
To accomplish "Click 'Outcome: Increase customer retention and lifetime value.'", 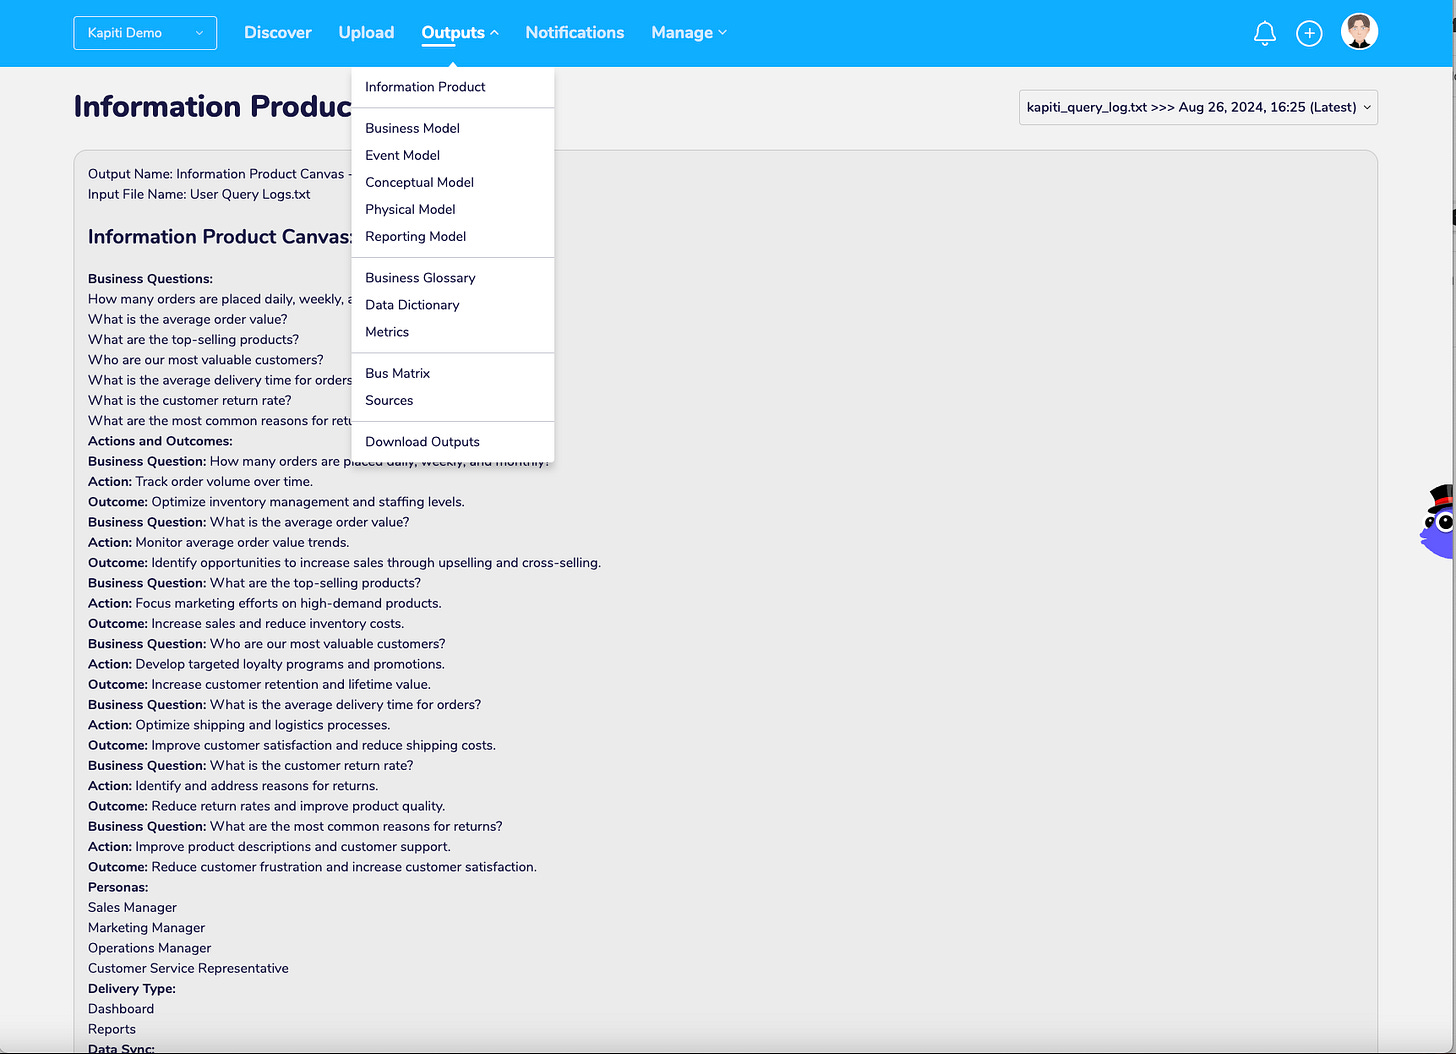I will (x=259, y=685).
